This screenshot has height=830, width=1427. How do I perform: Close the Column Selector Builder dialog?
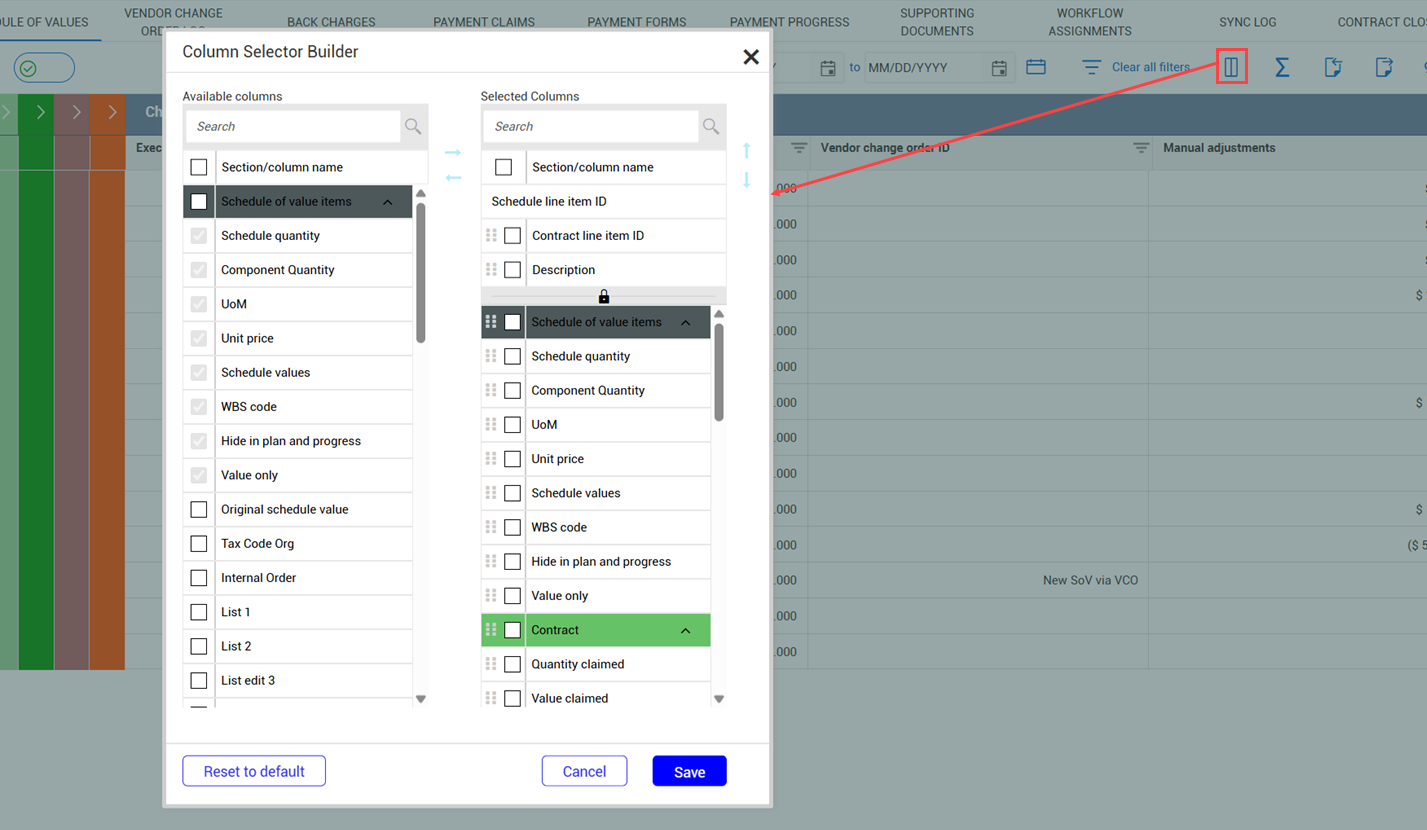click(751, 57)
